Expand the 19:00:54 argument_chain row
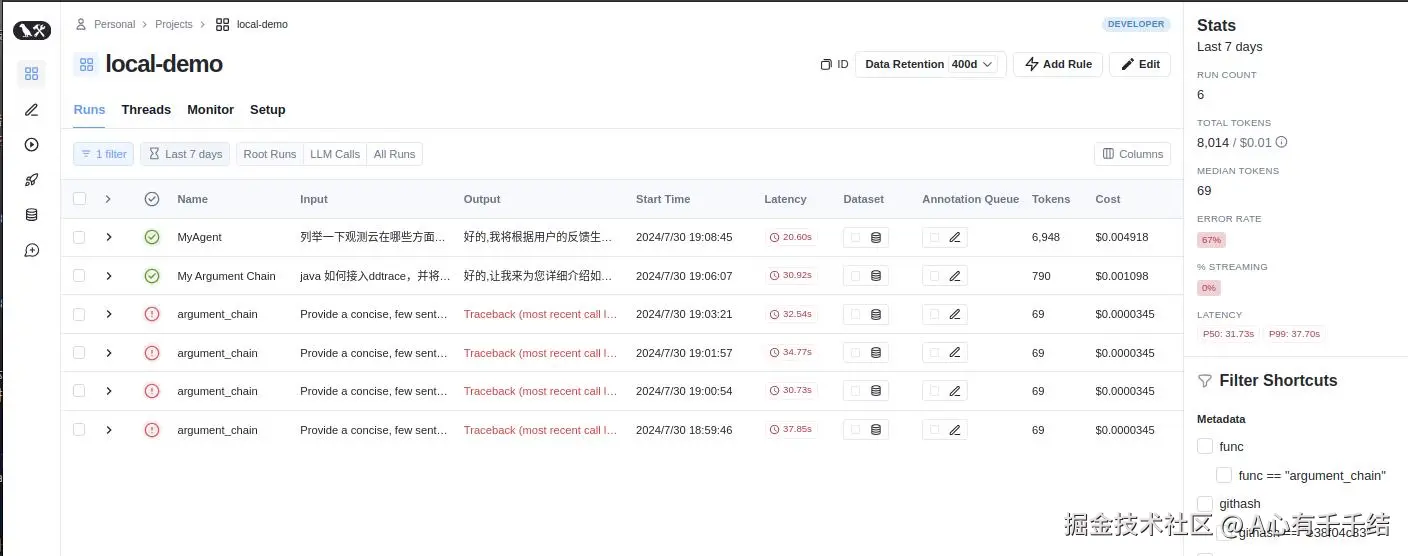The width and height of the screenshot is (1408, 556). point(108,391)
